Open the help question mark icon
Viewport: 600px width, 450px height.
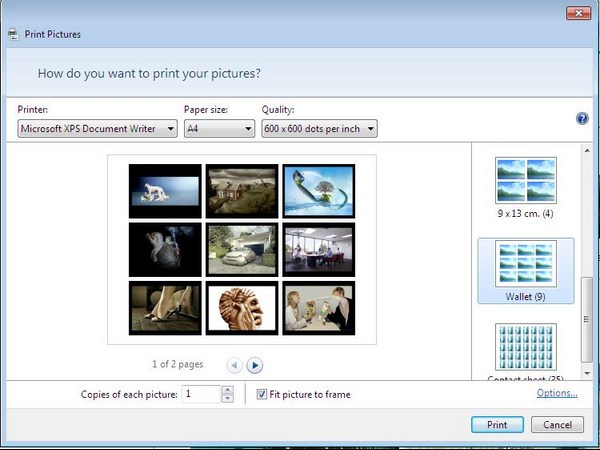(582, 119)
